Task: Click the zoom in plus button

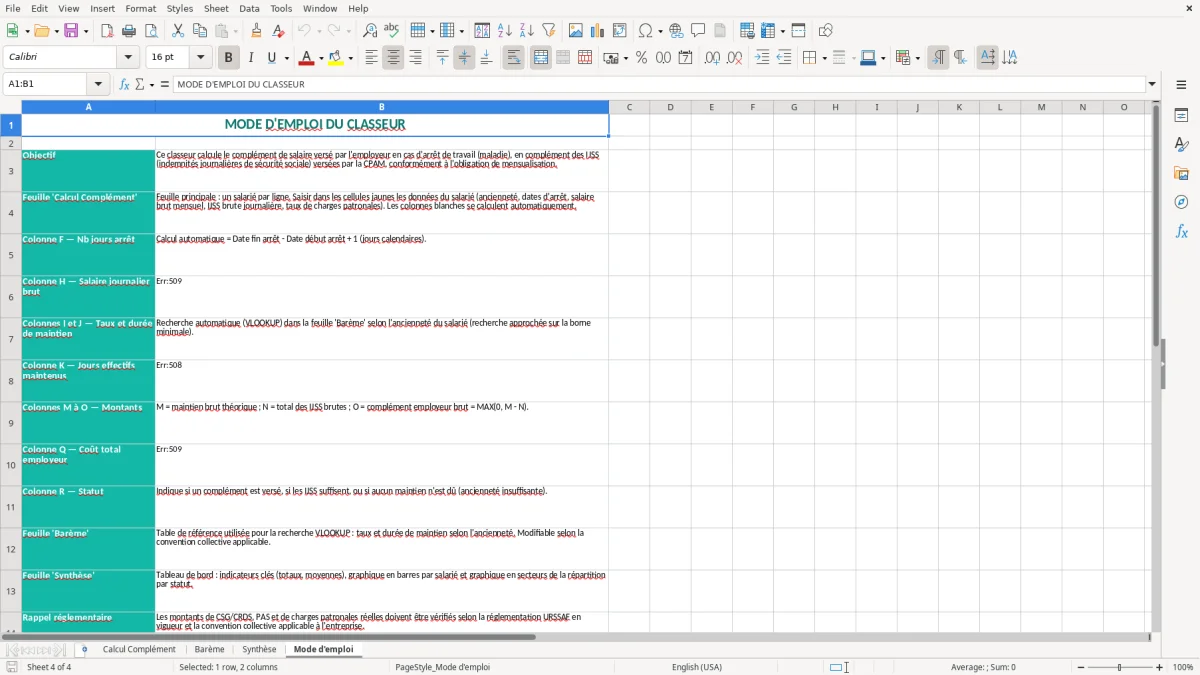Action: click(1160, 667)
